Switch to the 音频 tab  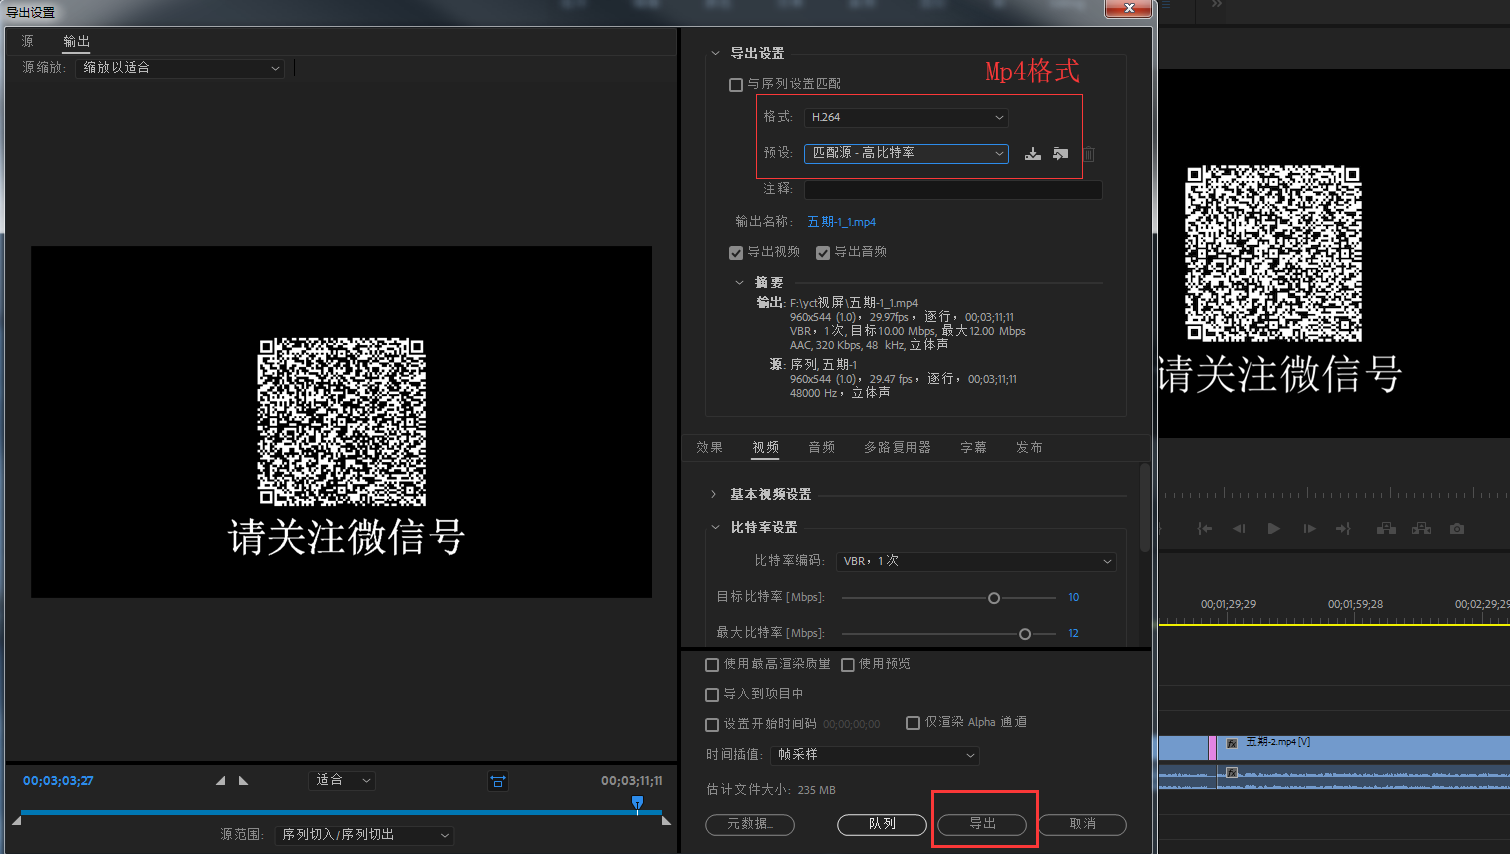point(822,447)
